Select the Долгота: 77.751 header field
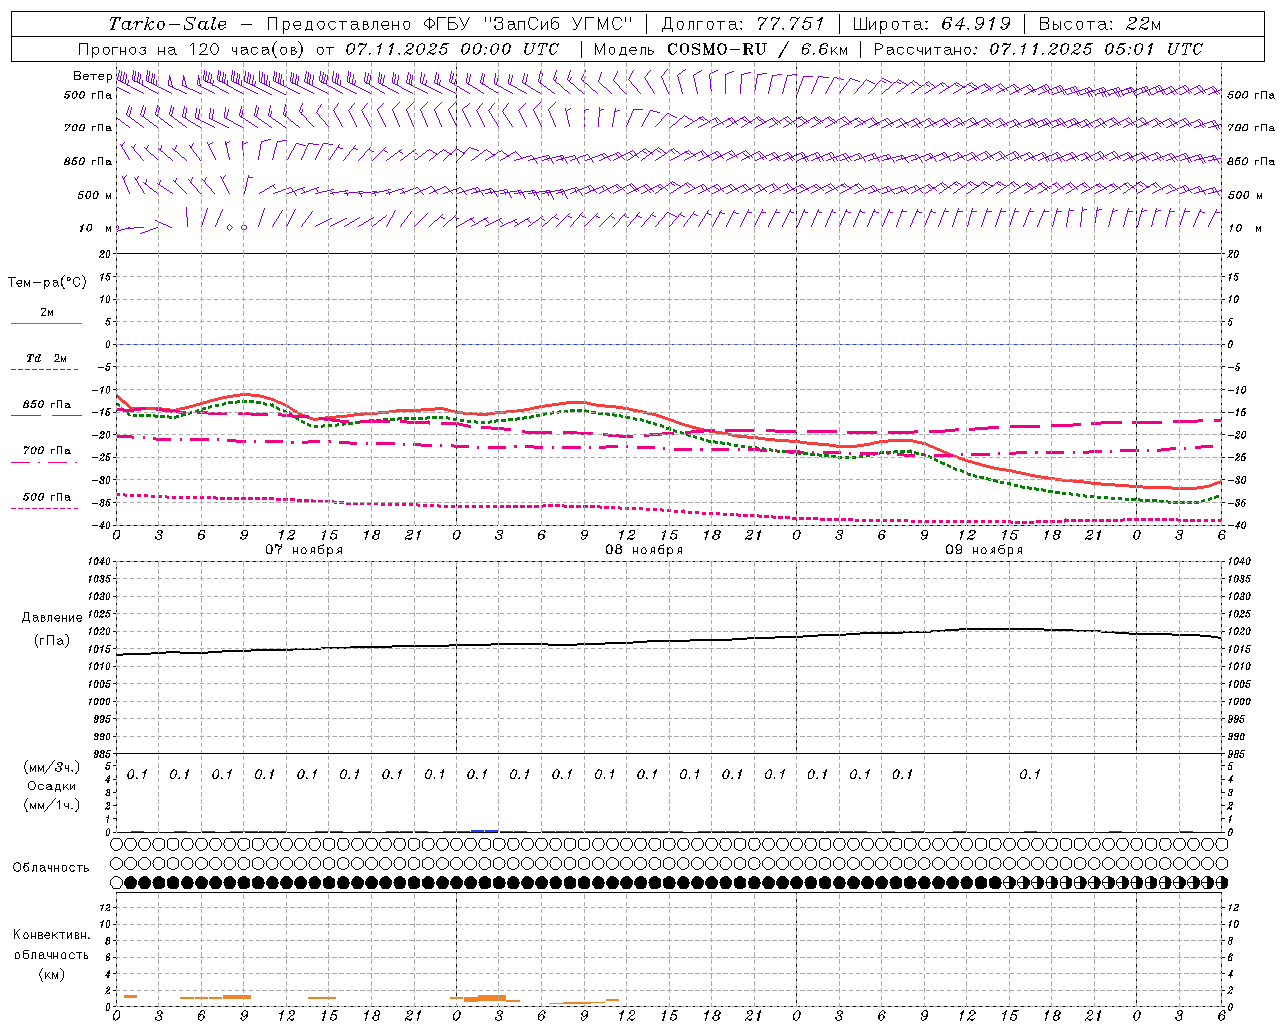 pos(744,24)
